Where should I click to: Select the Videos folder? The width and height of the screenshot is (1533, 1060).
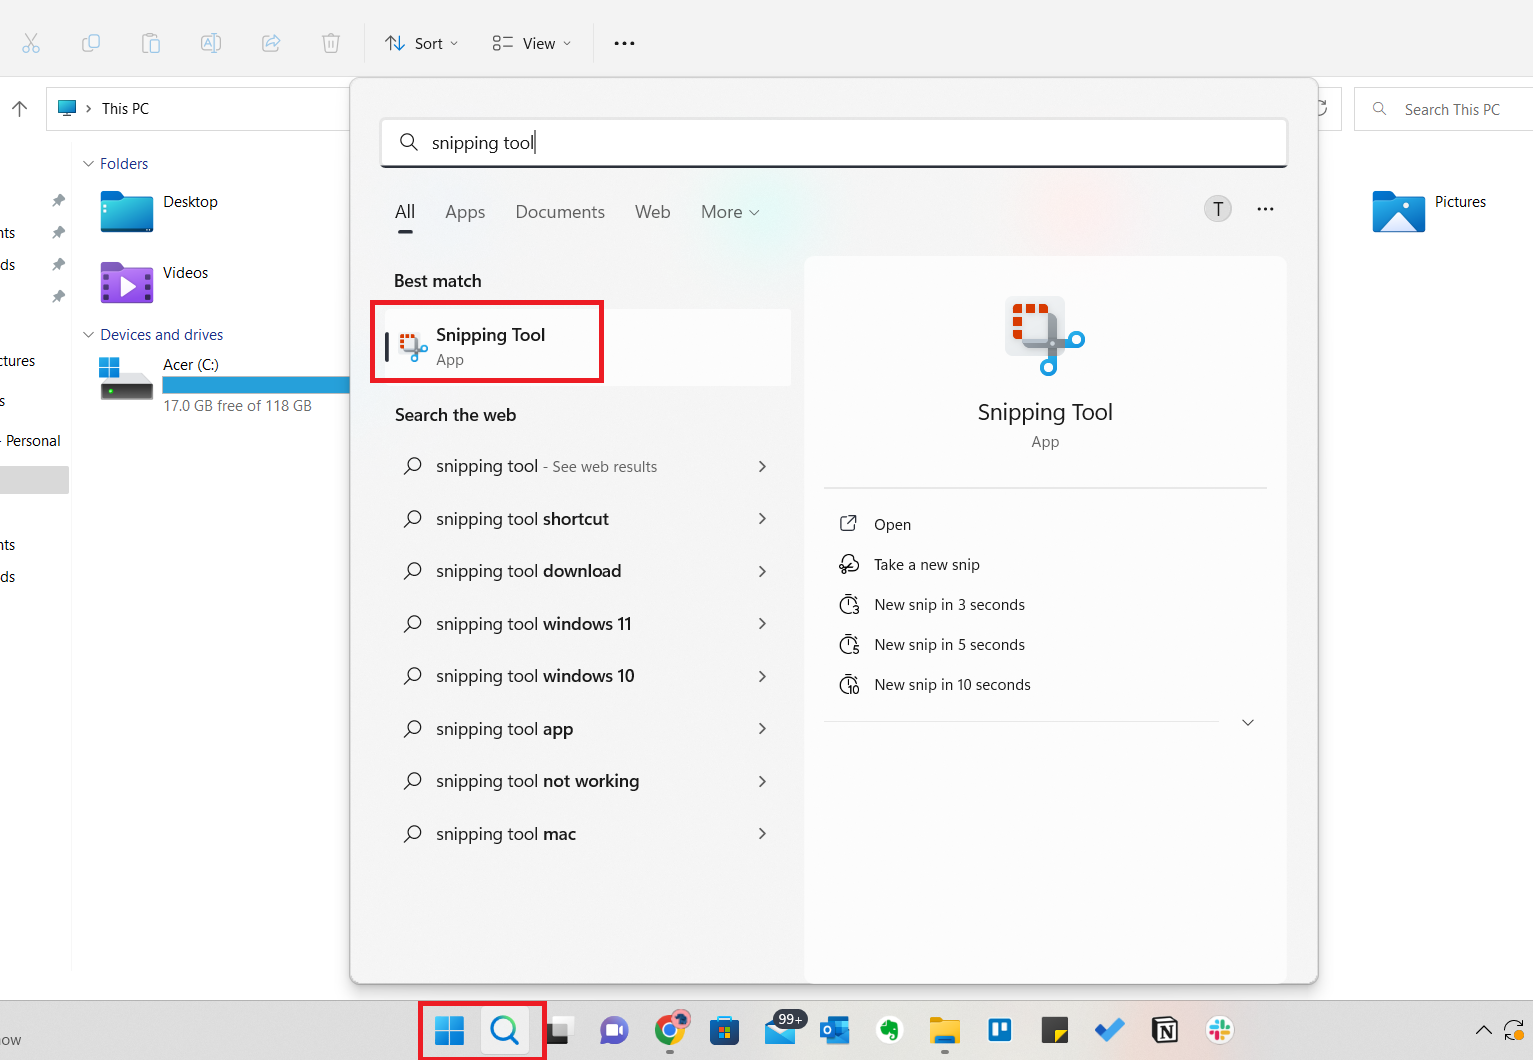tap(155, 282)
